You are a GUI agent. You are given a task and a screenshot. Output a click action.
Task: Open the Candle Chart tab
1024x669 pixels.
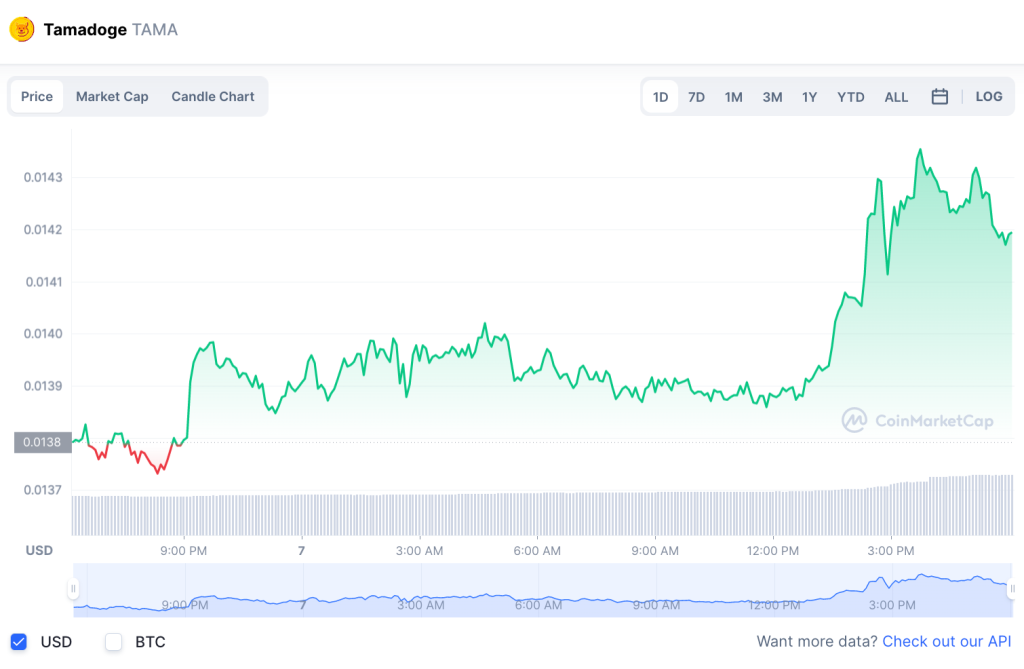[213, 97]
